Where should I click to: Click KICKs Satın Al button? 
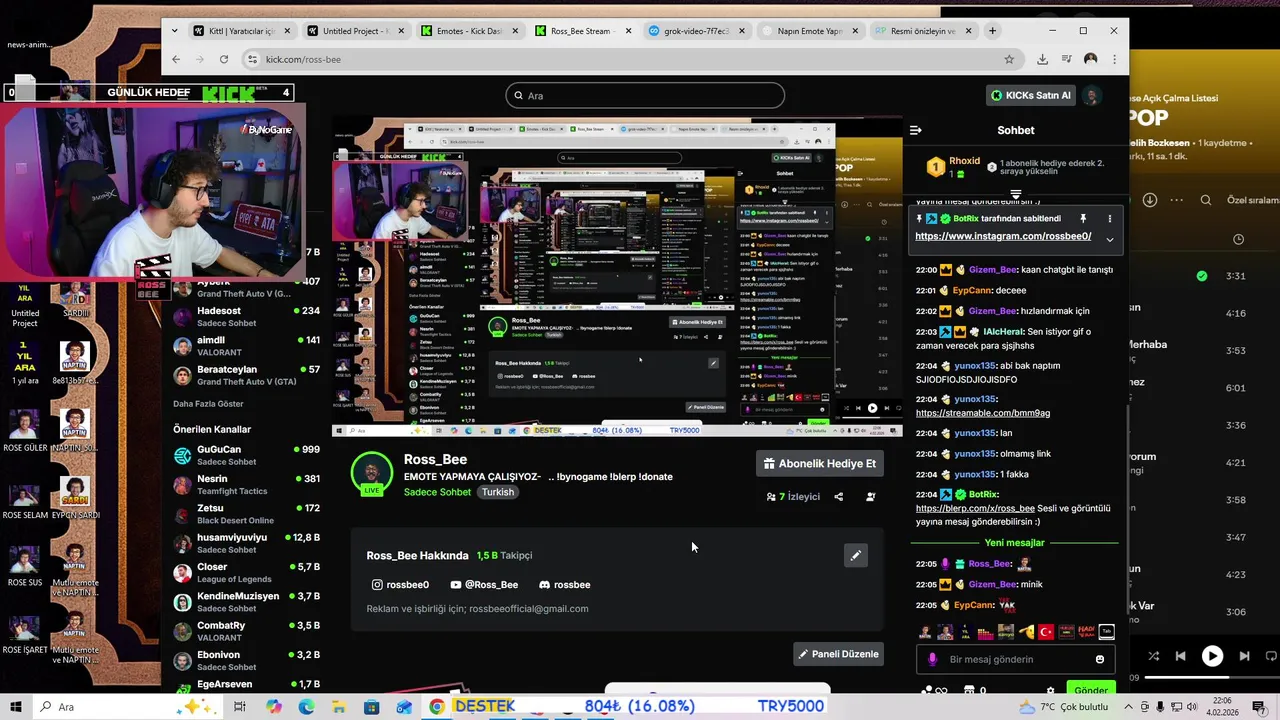point(1031,96)
